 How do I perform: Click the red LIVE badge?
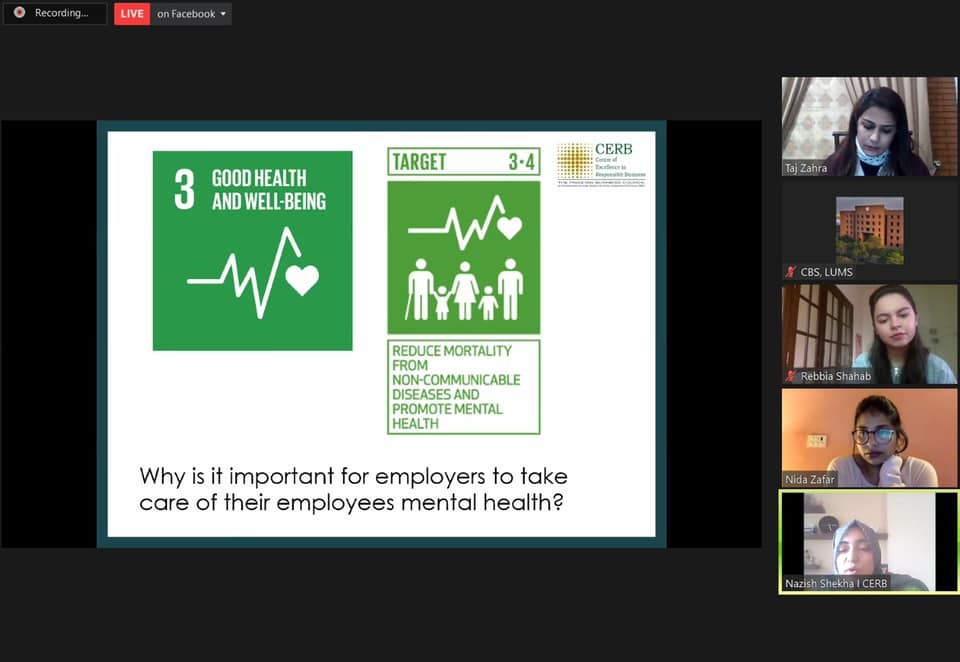coord(132,13)
